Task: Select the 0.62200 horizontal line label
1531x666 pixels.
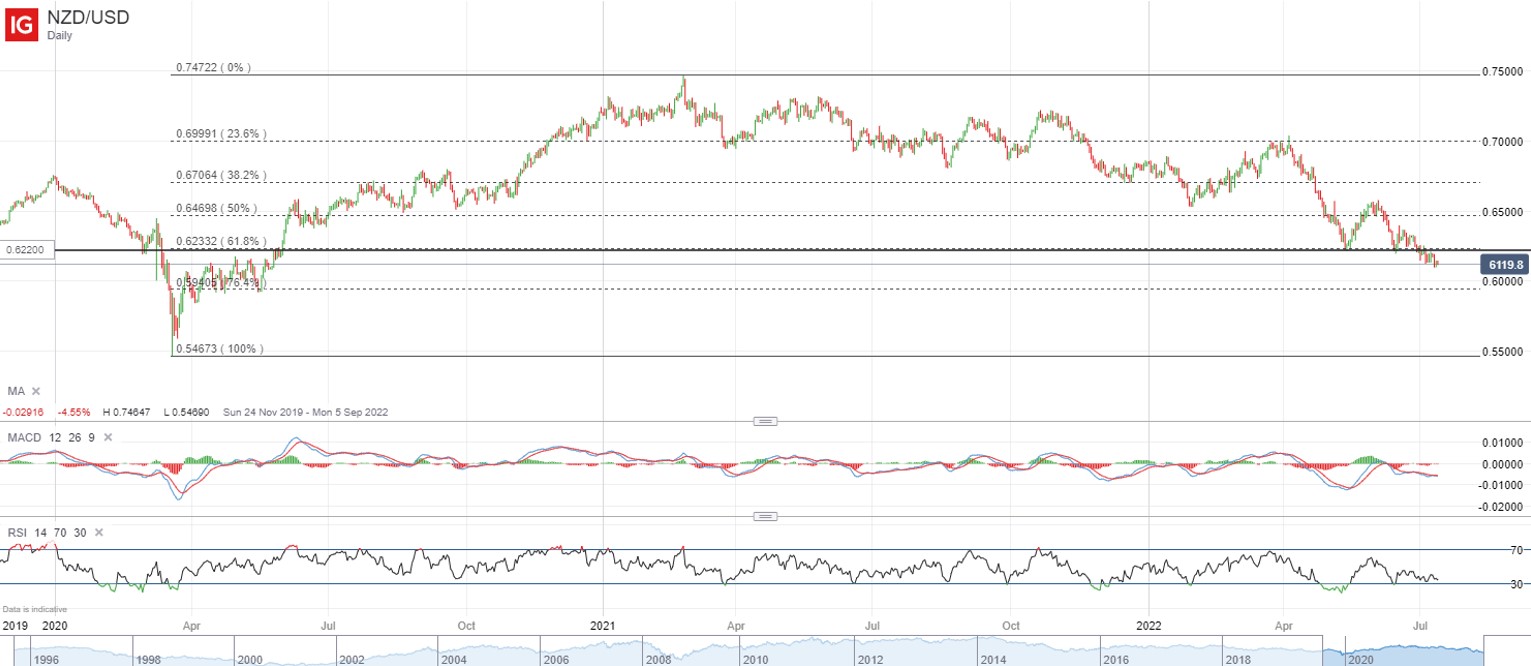Action: click(x=27, y=250)
